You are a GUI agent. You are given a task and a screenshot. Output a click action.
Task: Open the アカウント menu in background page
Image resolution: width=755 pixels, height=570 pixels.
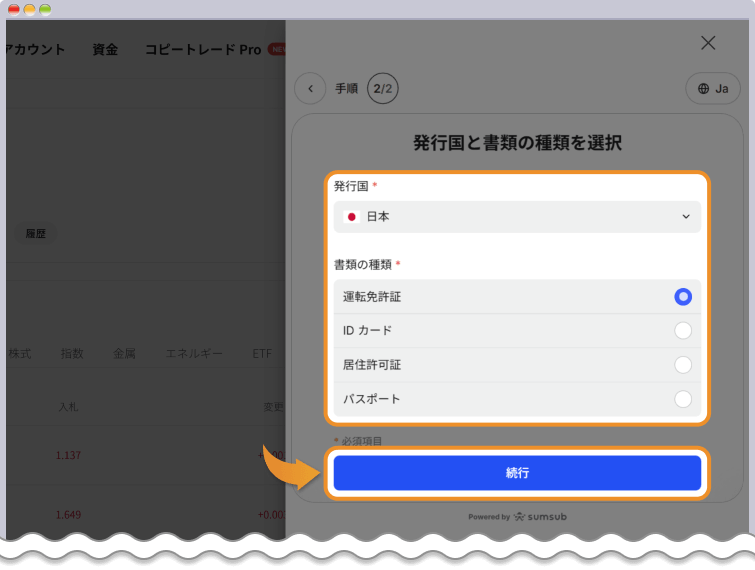(x=35, y=50)
